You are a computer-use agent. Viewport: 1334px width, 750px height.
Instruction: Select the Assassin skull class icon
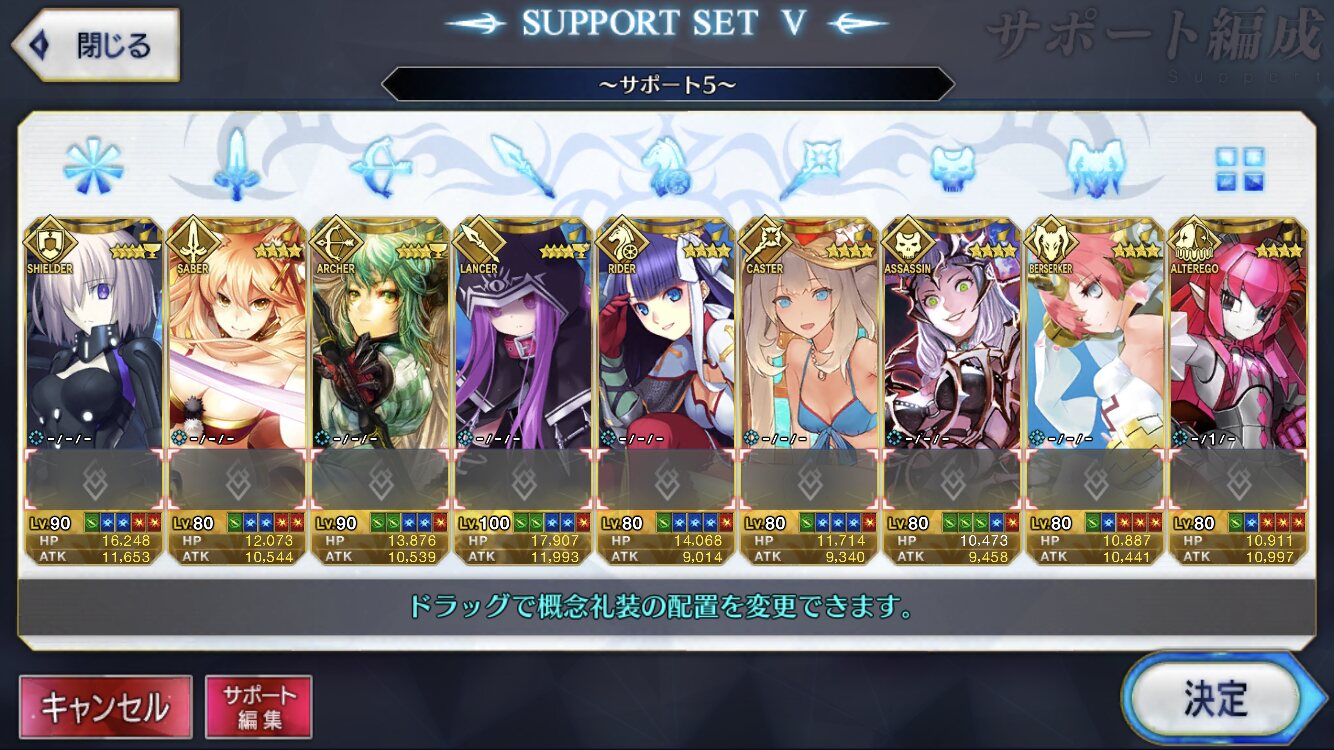pyautogui.click(x=953, y=167)
